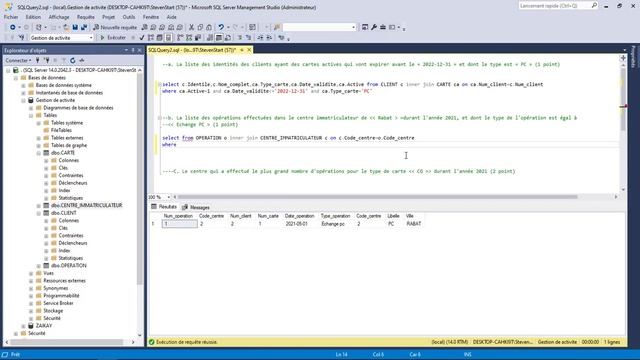Image resolution: width=640 pixels, height=360 pixels.
Task: Click the save file disk icon
Action: [x=75, y=27]
